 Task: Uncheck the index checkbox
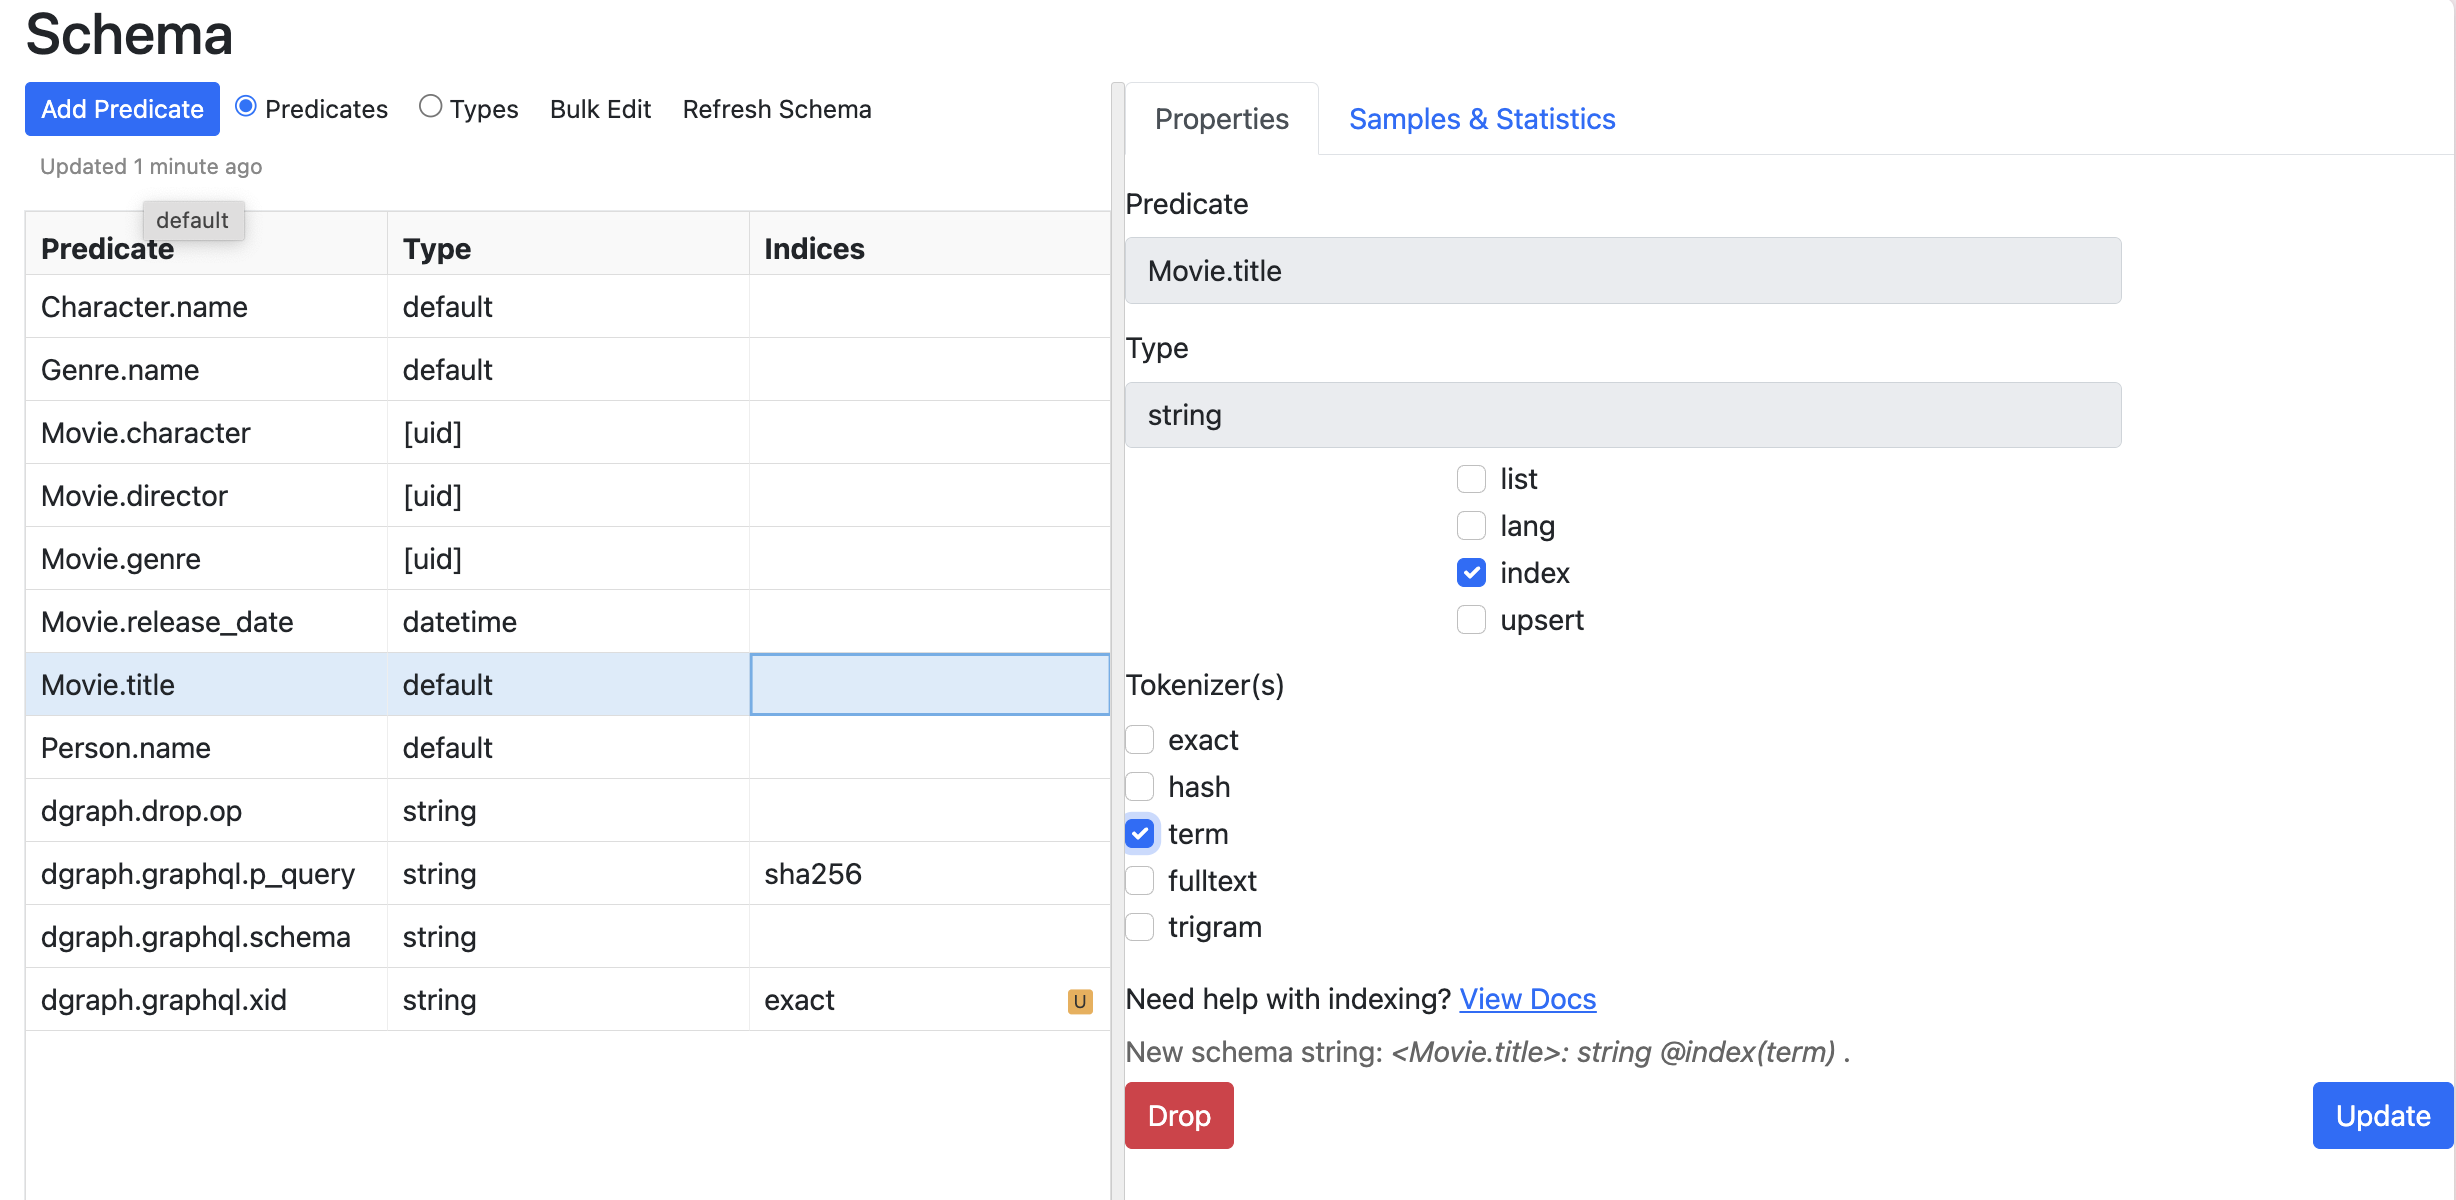pyautogui.click(x=1470, y=573)
